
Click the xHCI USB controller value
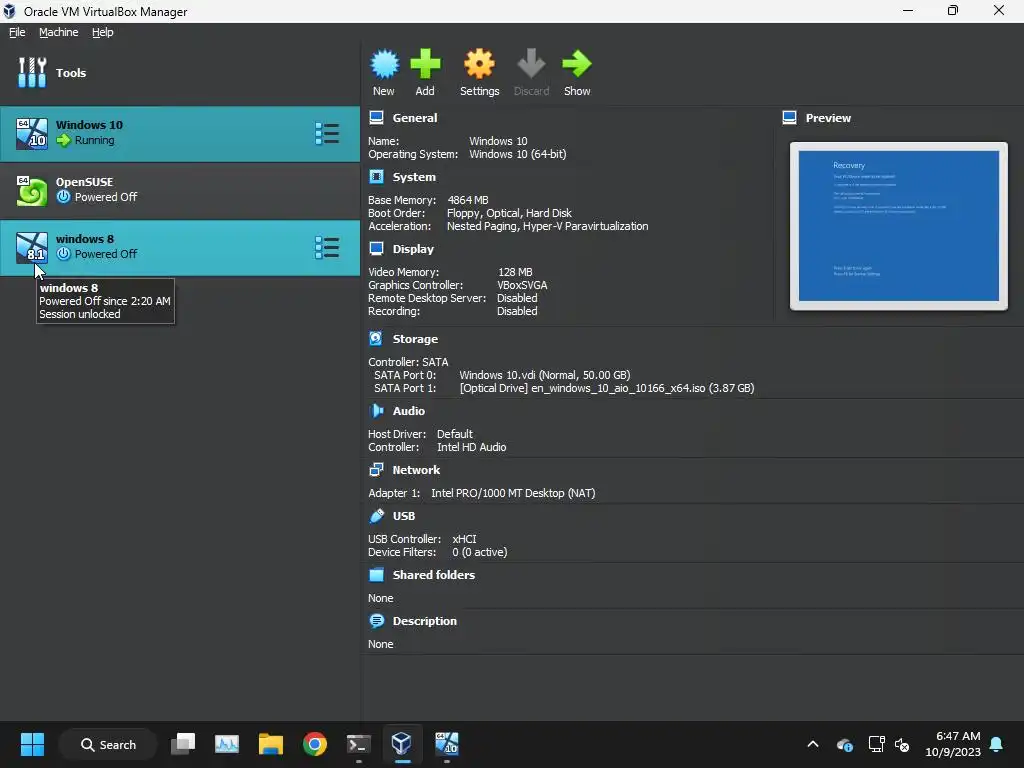tap(464, 539)
